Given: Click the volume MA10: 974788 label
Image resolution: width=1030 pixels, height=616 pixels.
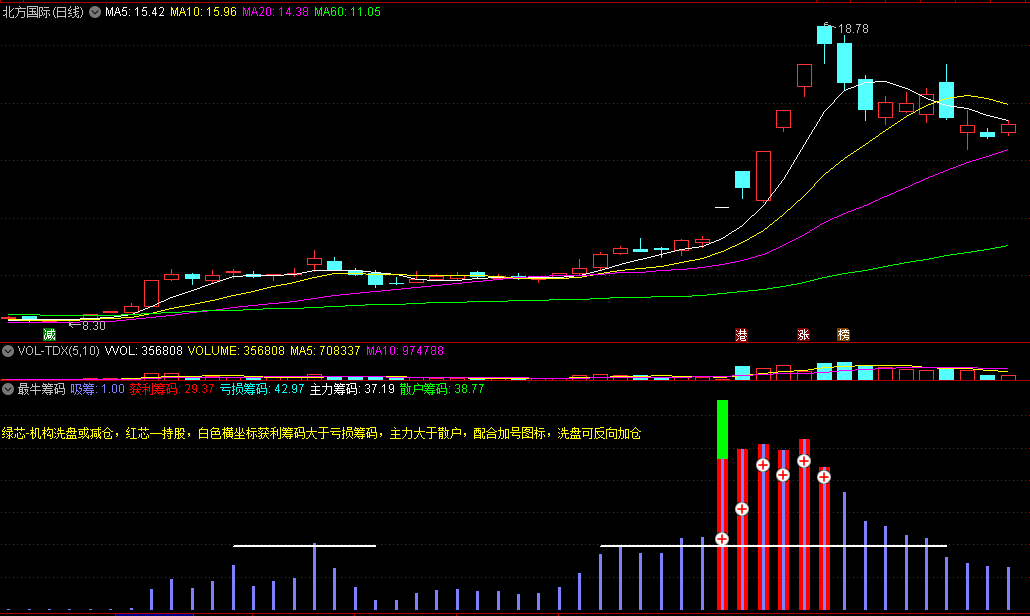Looking at the screenshot, I should pos(405,351).
